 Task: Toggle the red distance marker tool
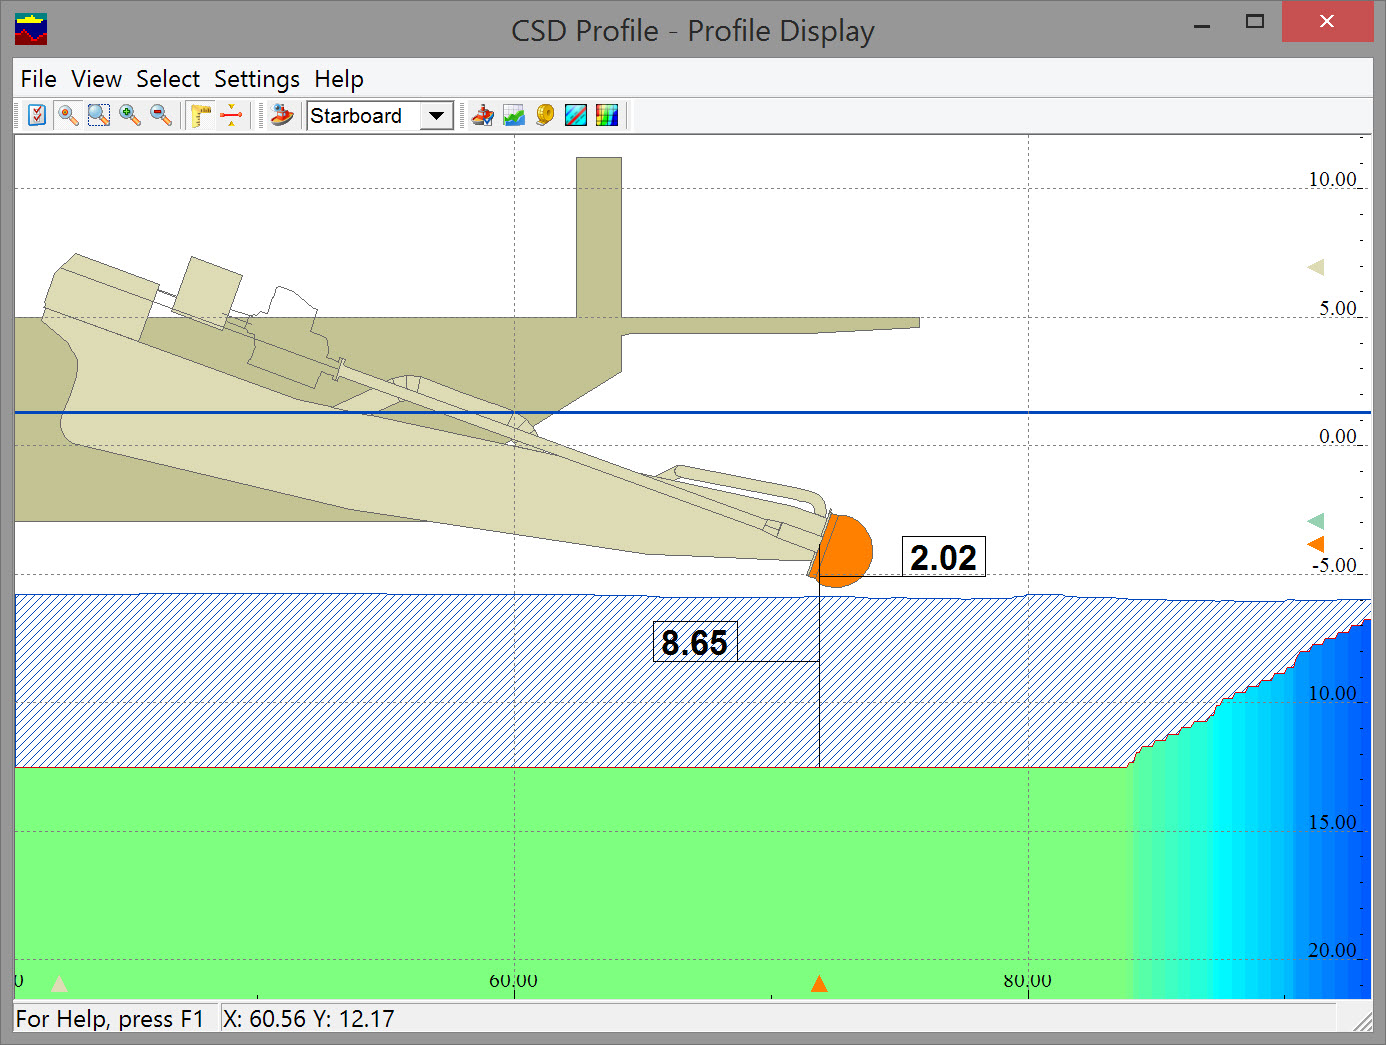pos(231,115)
